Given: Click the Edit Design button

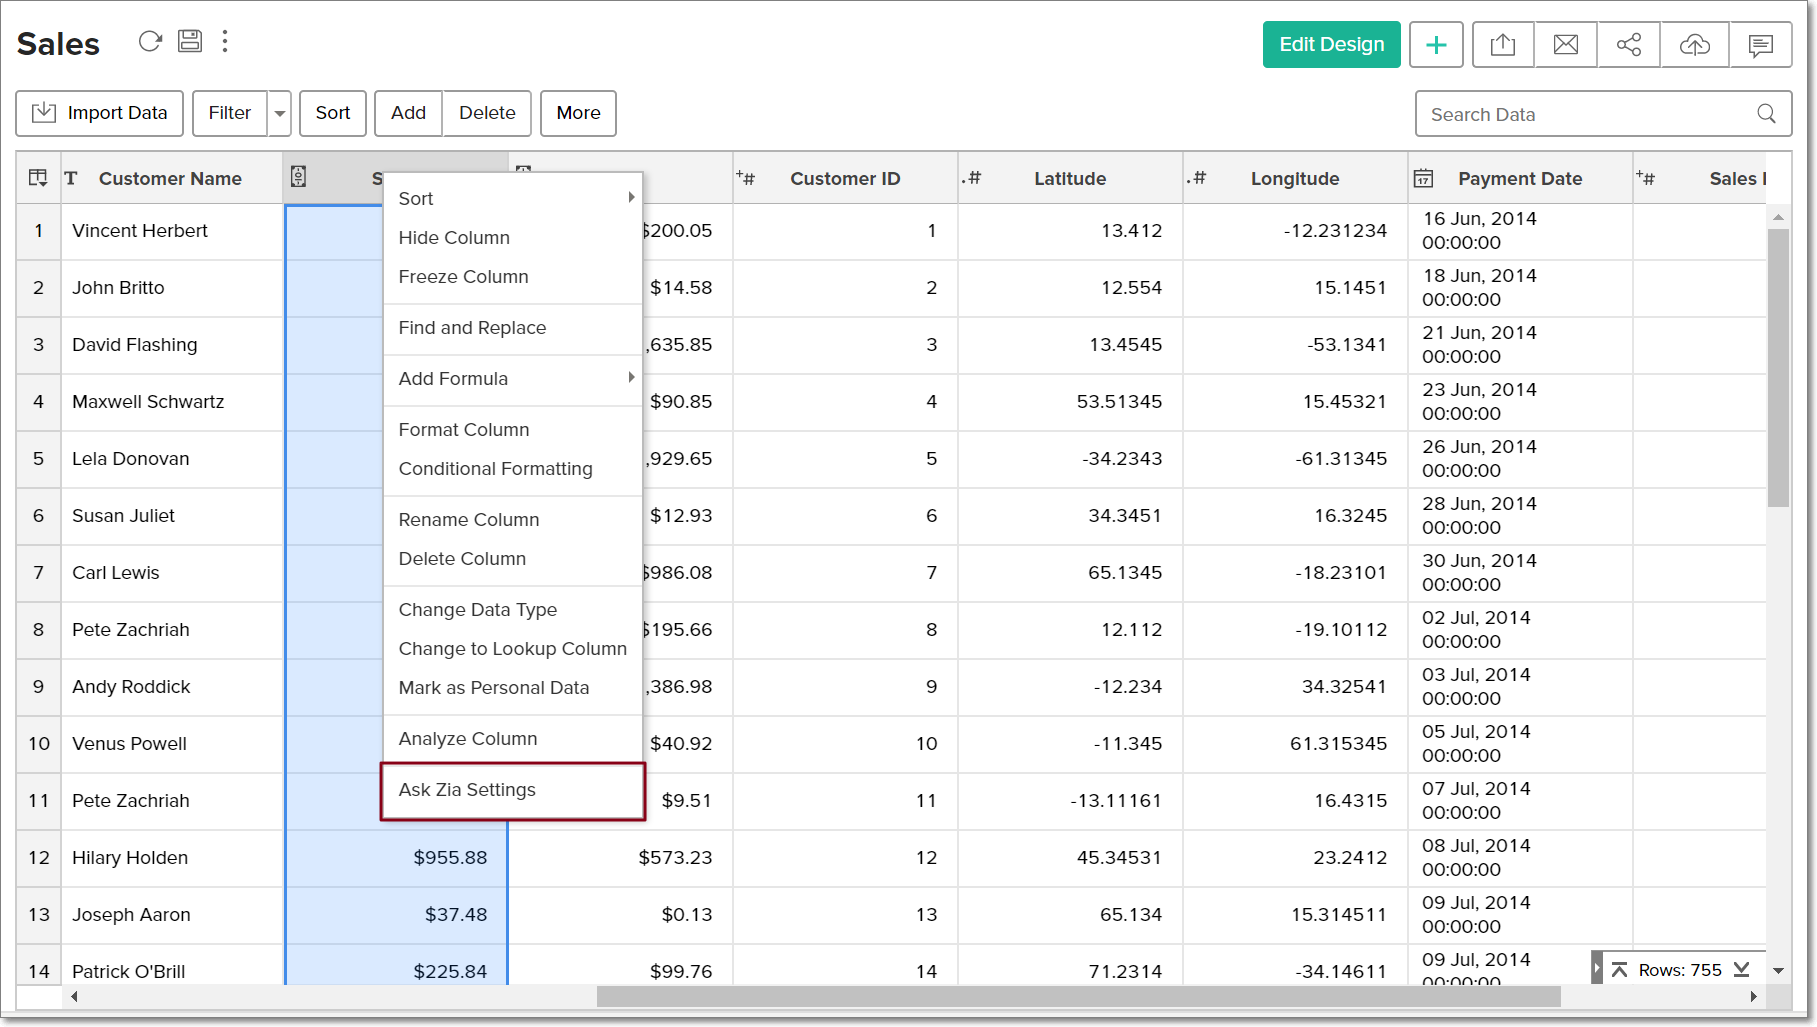Looking at the screenshot, I should tap(1331, 45).
